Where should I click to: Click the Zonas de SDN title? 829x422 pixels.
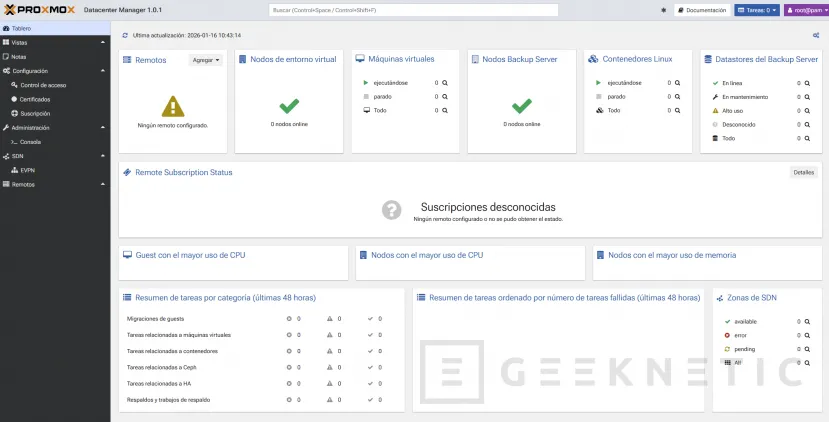point(752,298)
